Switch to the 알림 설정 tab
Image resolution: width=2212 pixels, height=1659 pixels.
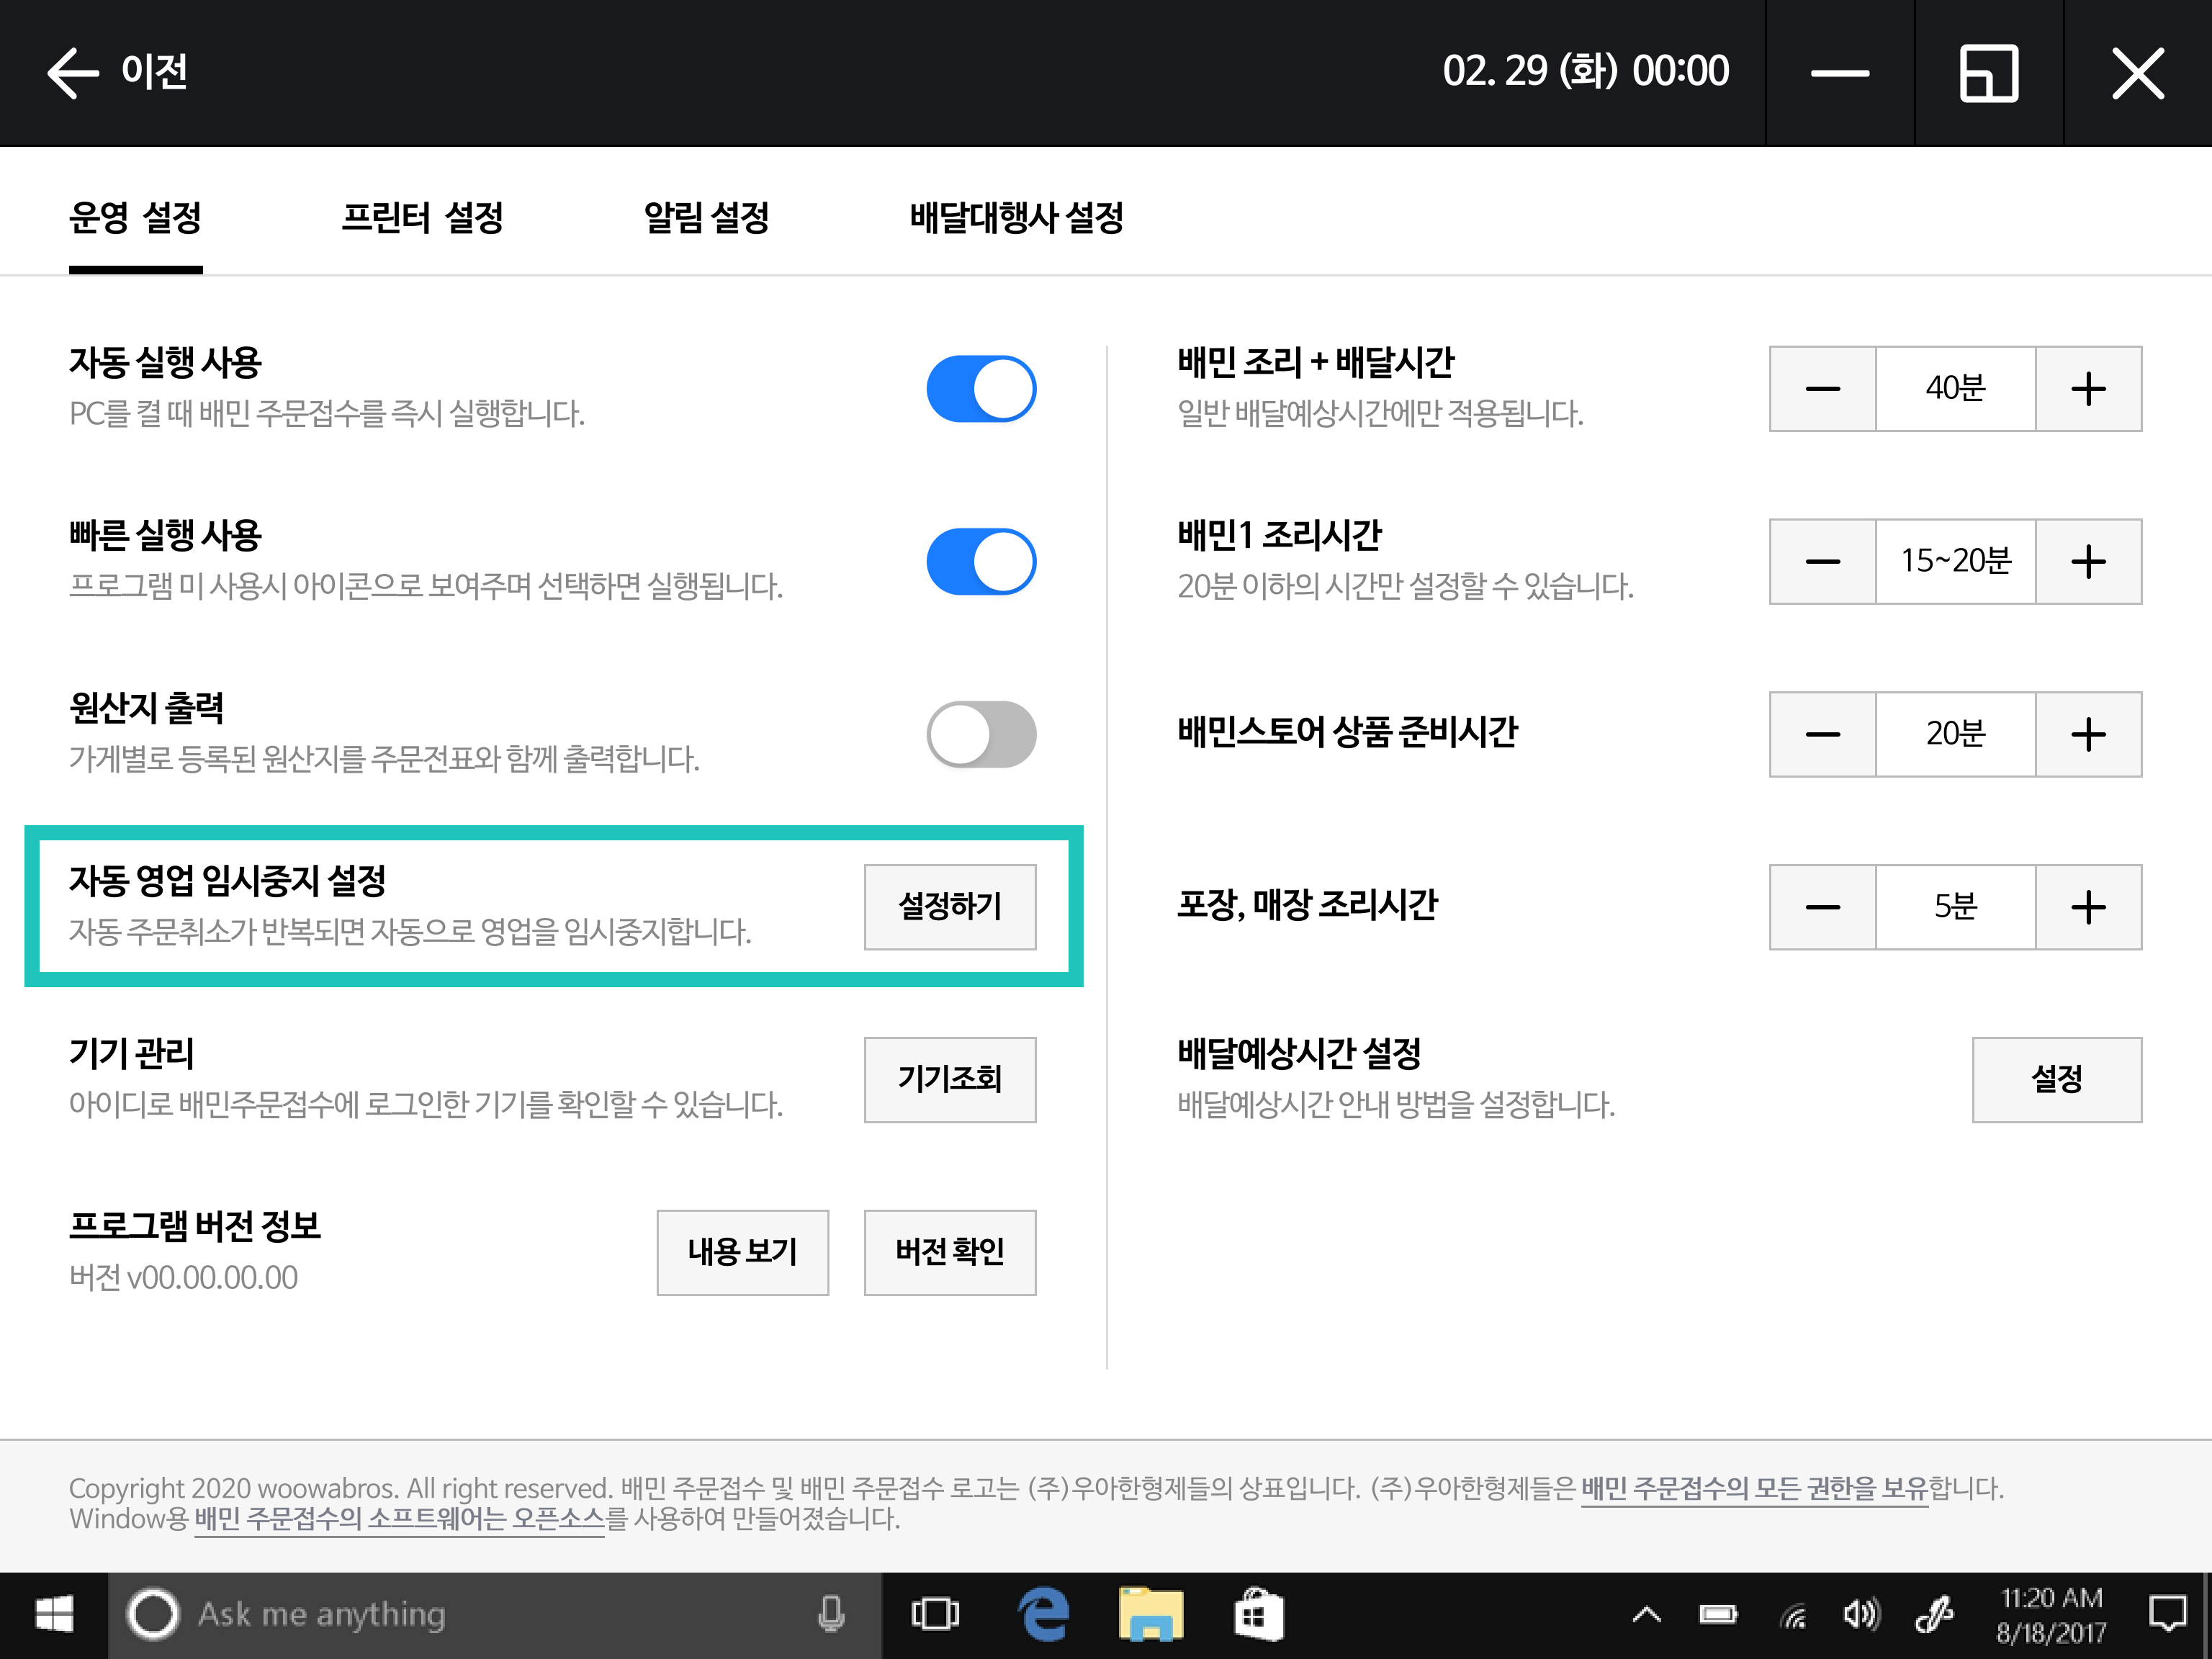pos(706,217)
